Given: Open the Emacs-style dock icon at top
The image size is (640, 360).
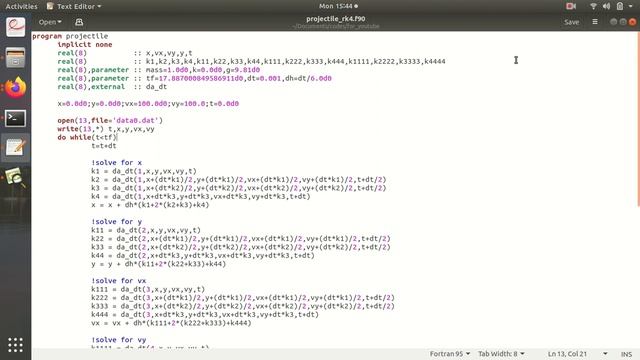Looking at the screenshot, I should (16, 27).
